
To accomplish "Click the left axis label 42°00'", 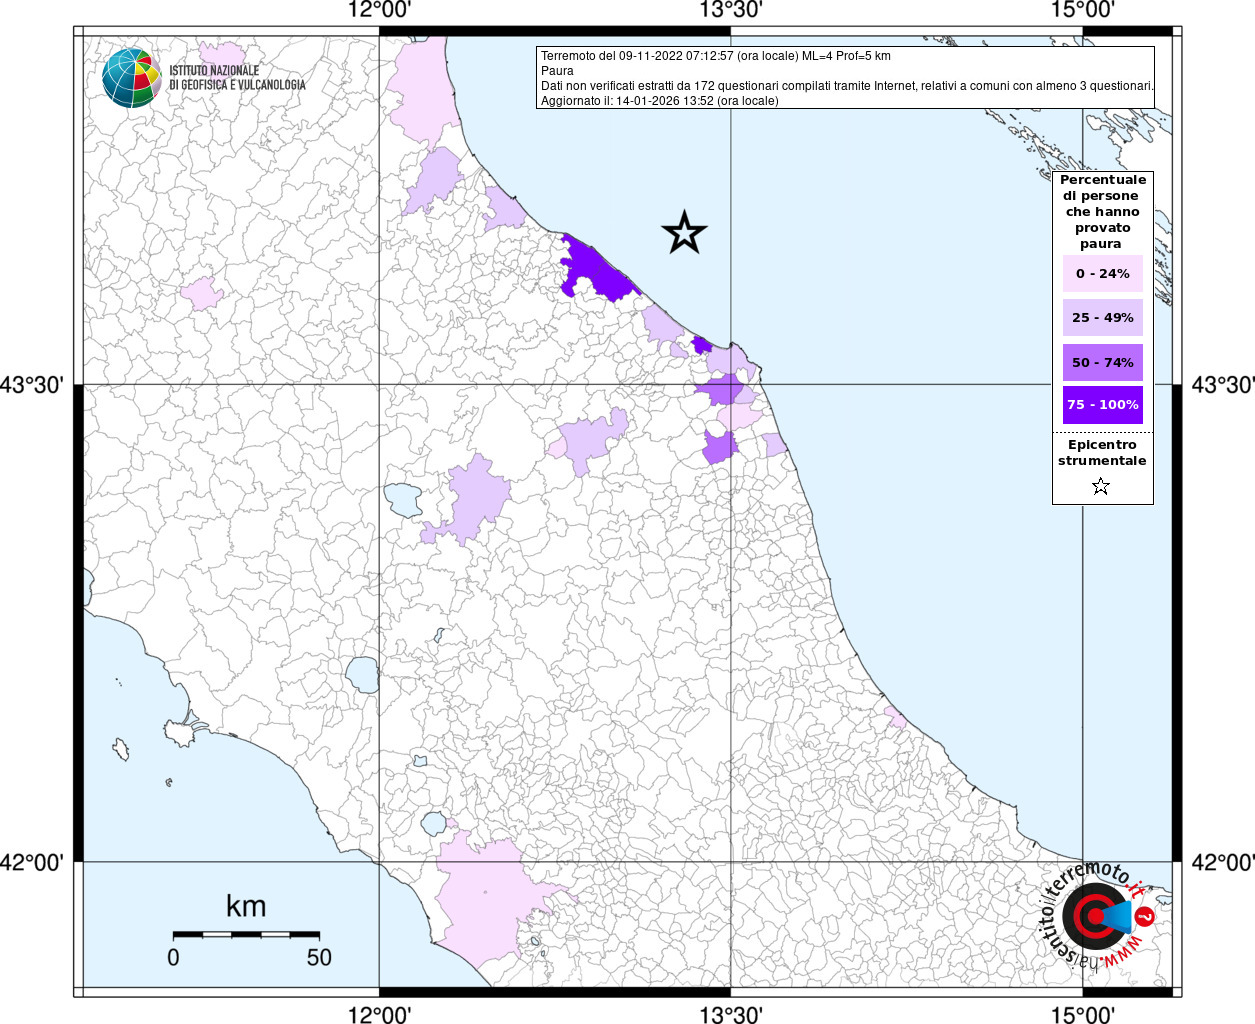I will [33, 862].
